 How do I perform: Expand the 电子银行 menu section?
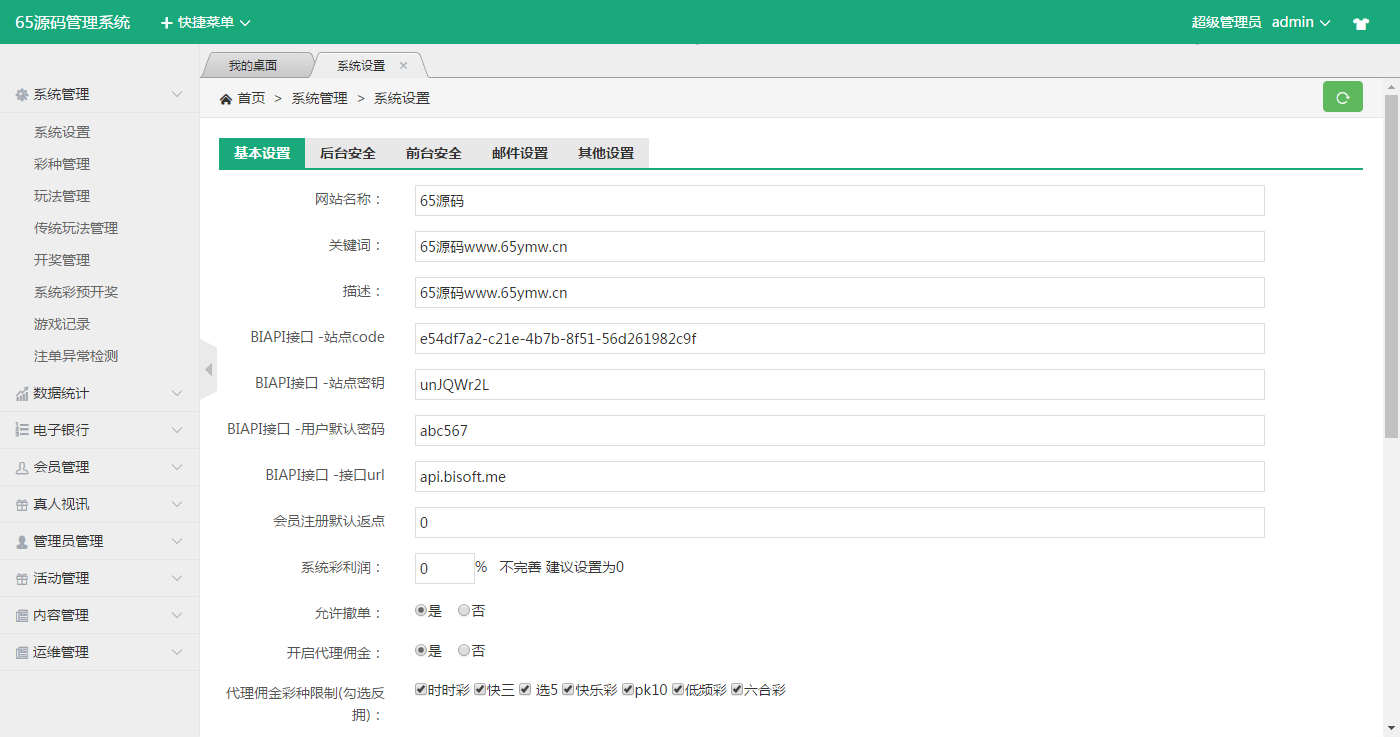pyautogui.click(x=100, y=430)
